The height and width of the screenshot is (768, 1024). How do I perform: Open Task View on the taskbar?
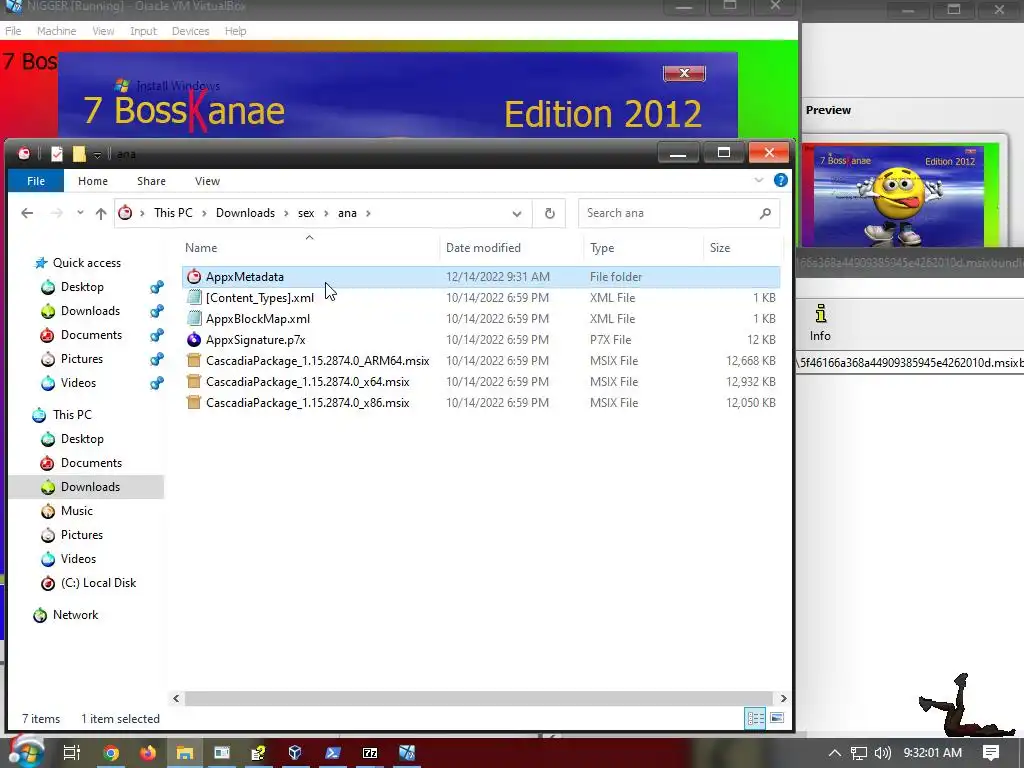(x=71, y=753)
